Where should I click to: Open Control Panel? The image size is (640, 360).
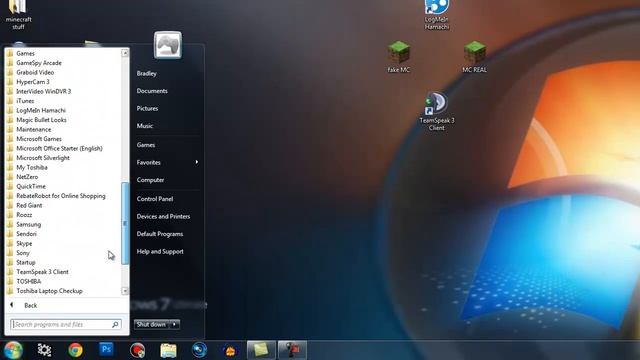click(x=155, y=199)
